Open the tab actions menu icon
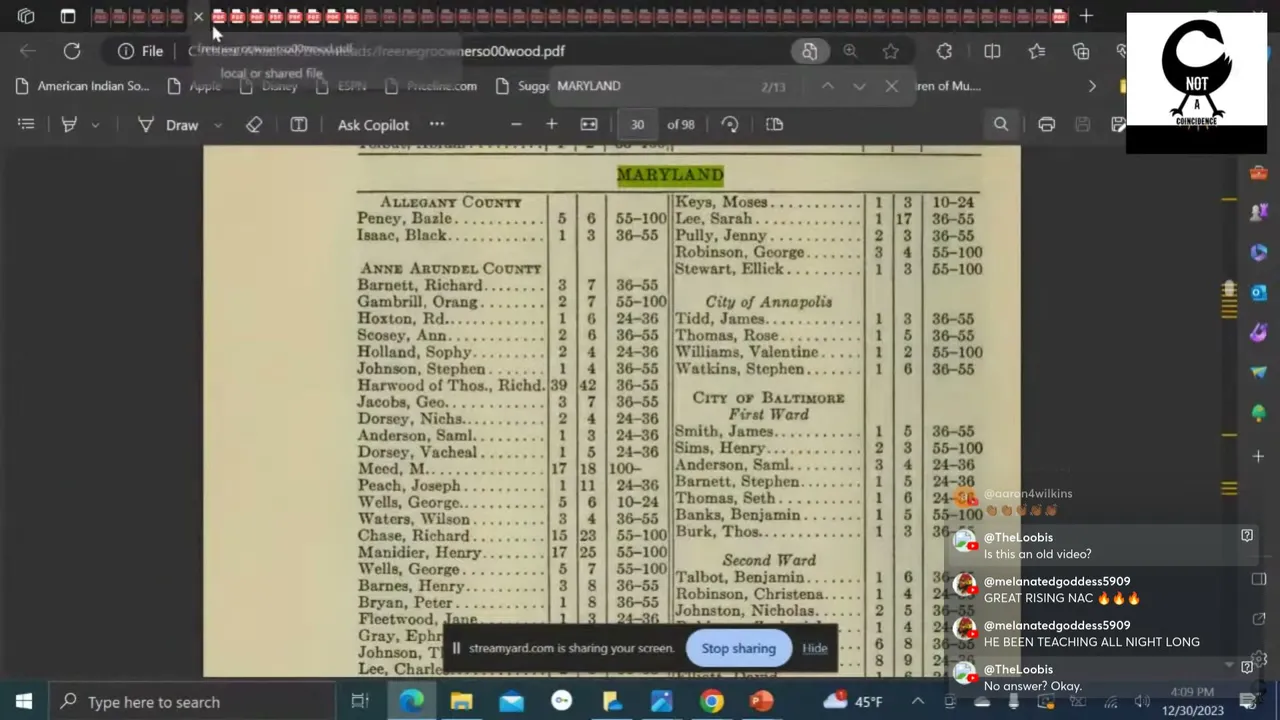The width and height of the screenshot is (1280, 720). (x=68, y=16)
